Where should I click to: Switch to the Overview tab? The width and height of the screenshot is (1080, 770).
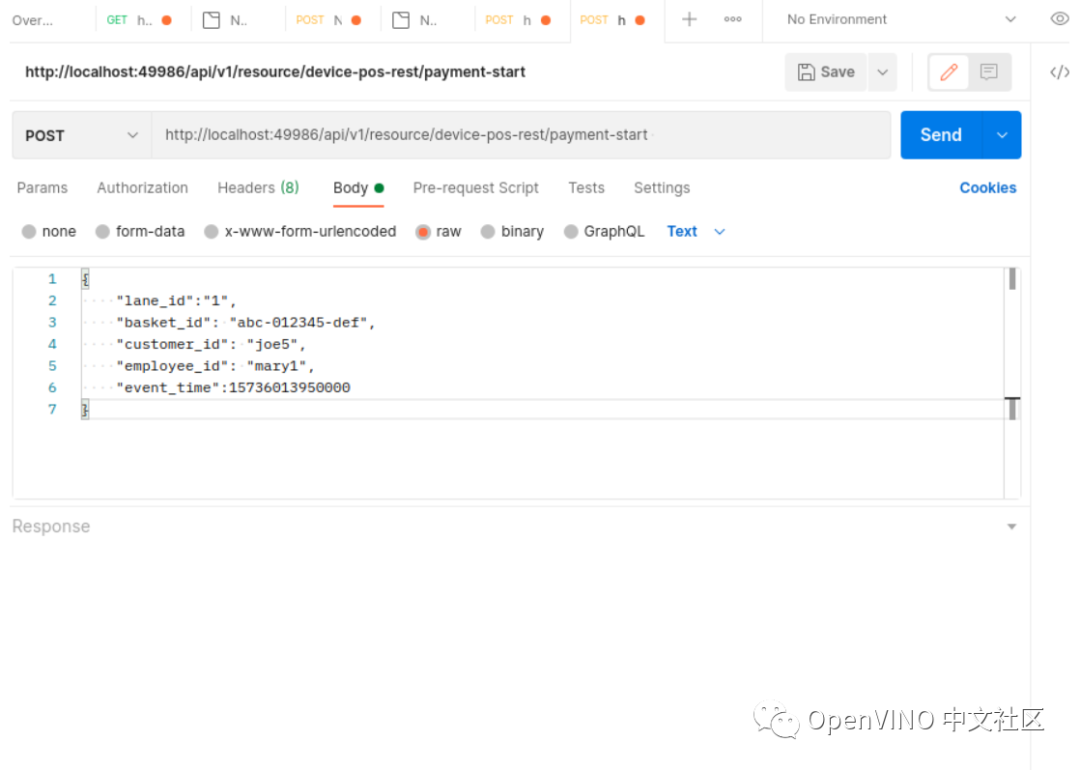(32, 20)
